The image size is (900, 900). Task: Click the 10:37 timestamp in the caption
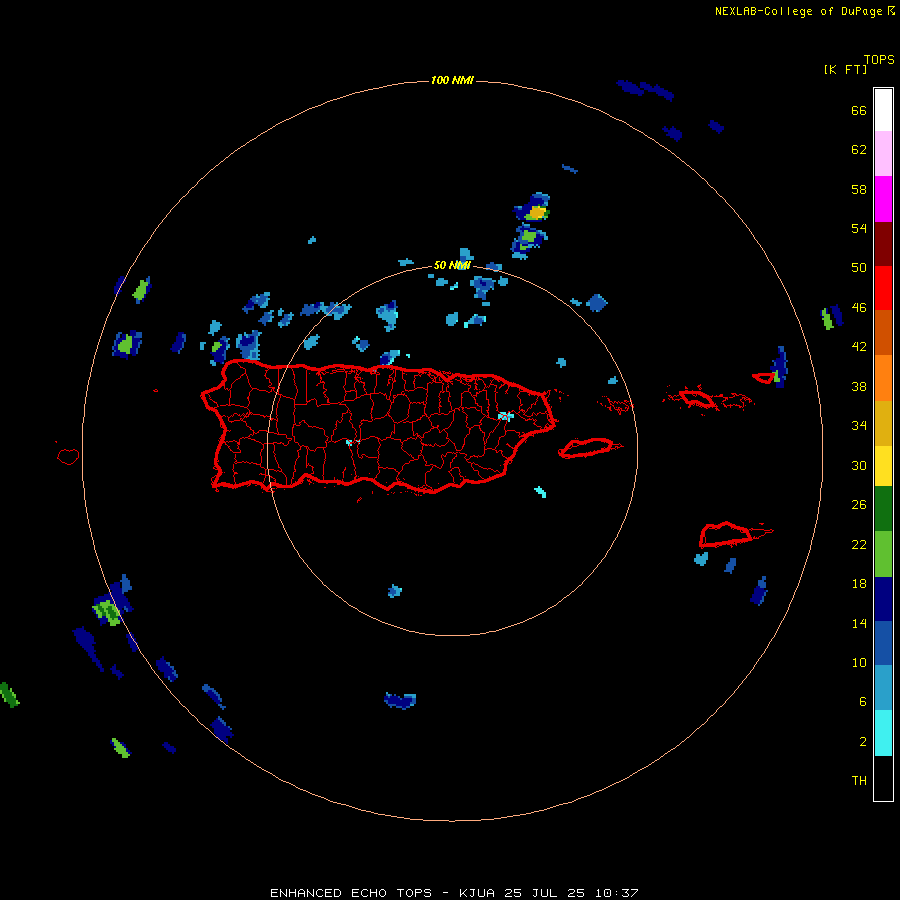pos(616,893)
